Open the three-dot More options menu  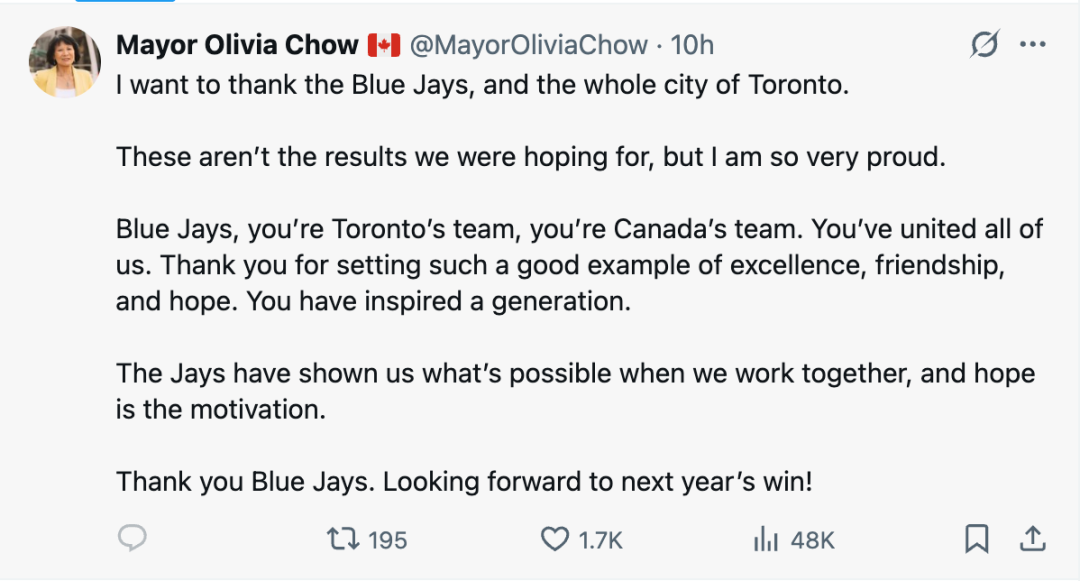coord(1032,45)
